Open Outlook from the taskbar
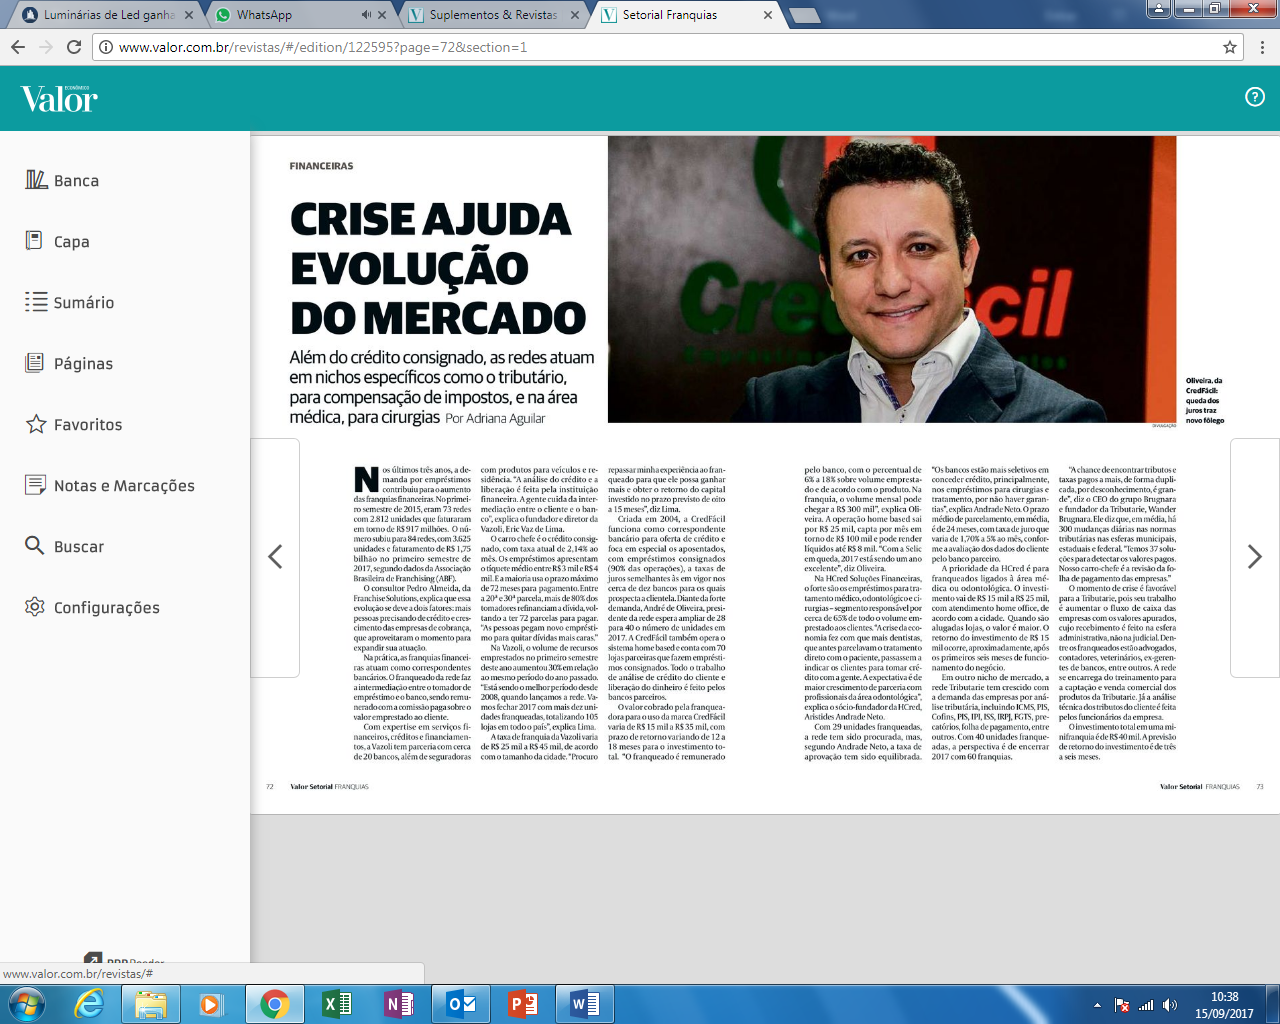Screen dimensions: 1280x1024 tap(461, 1004)
